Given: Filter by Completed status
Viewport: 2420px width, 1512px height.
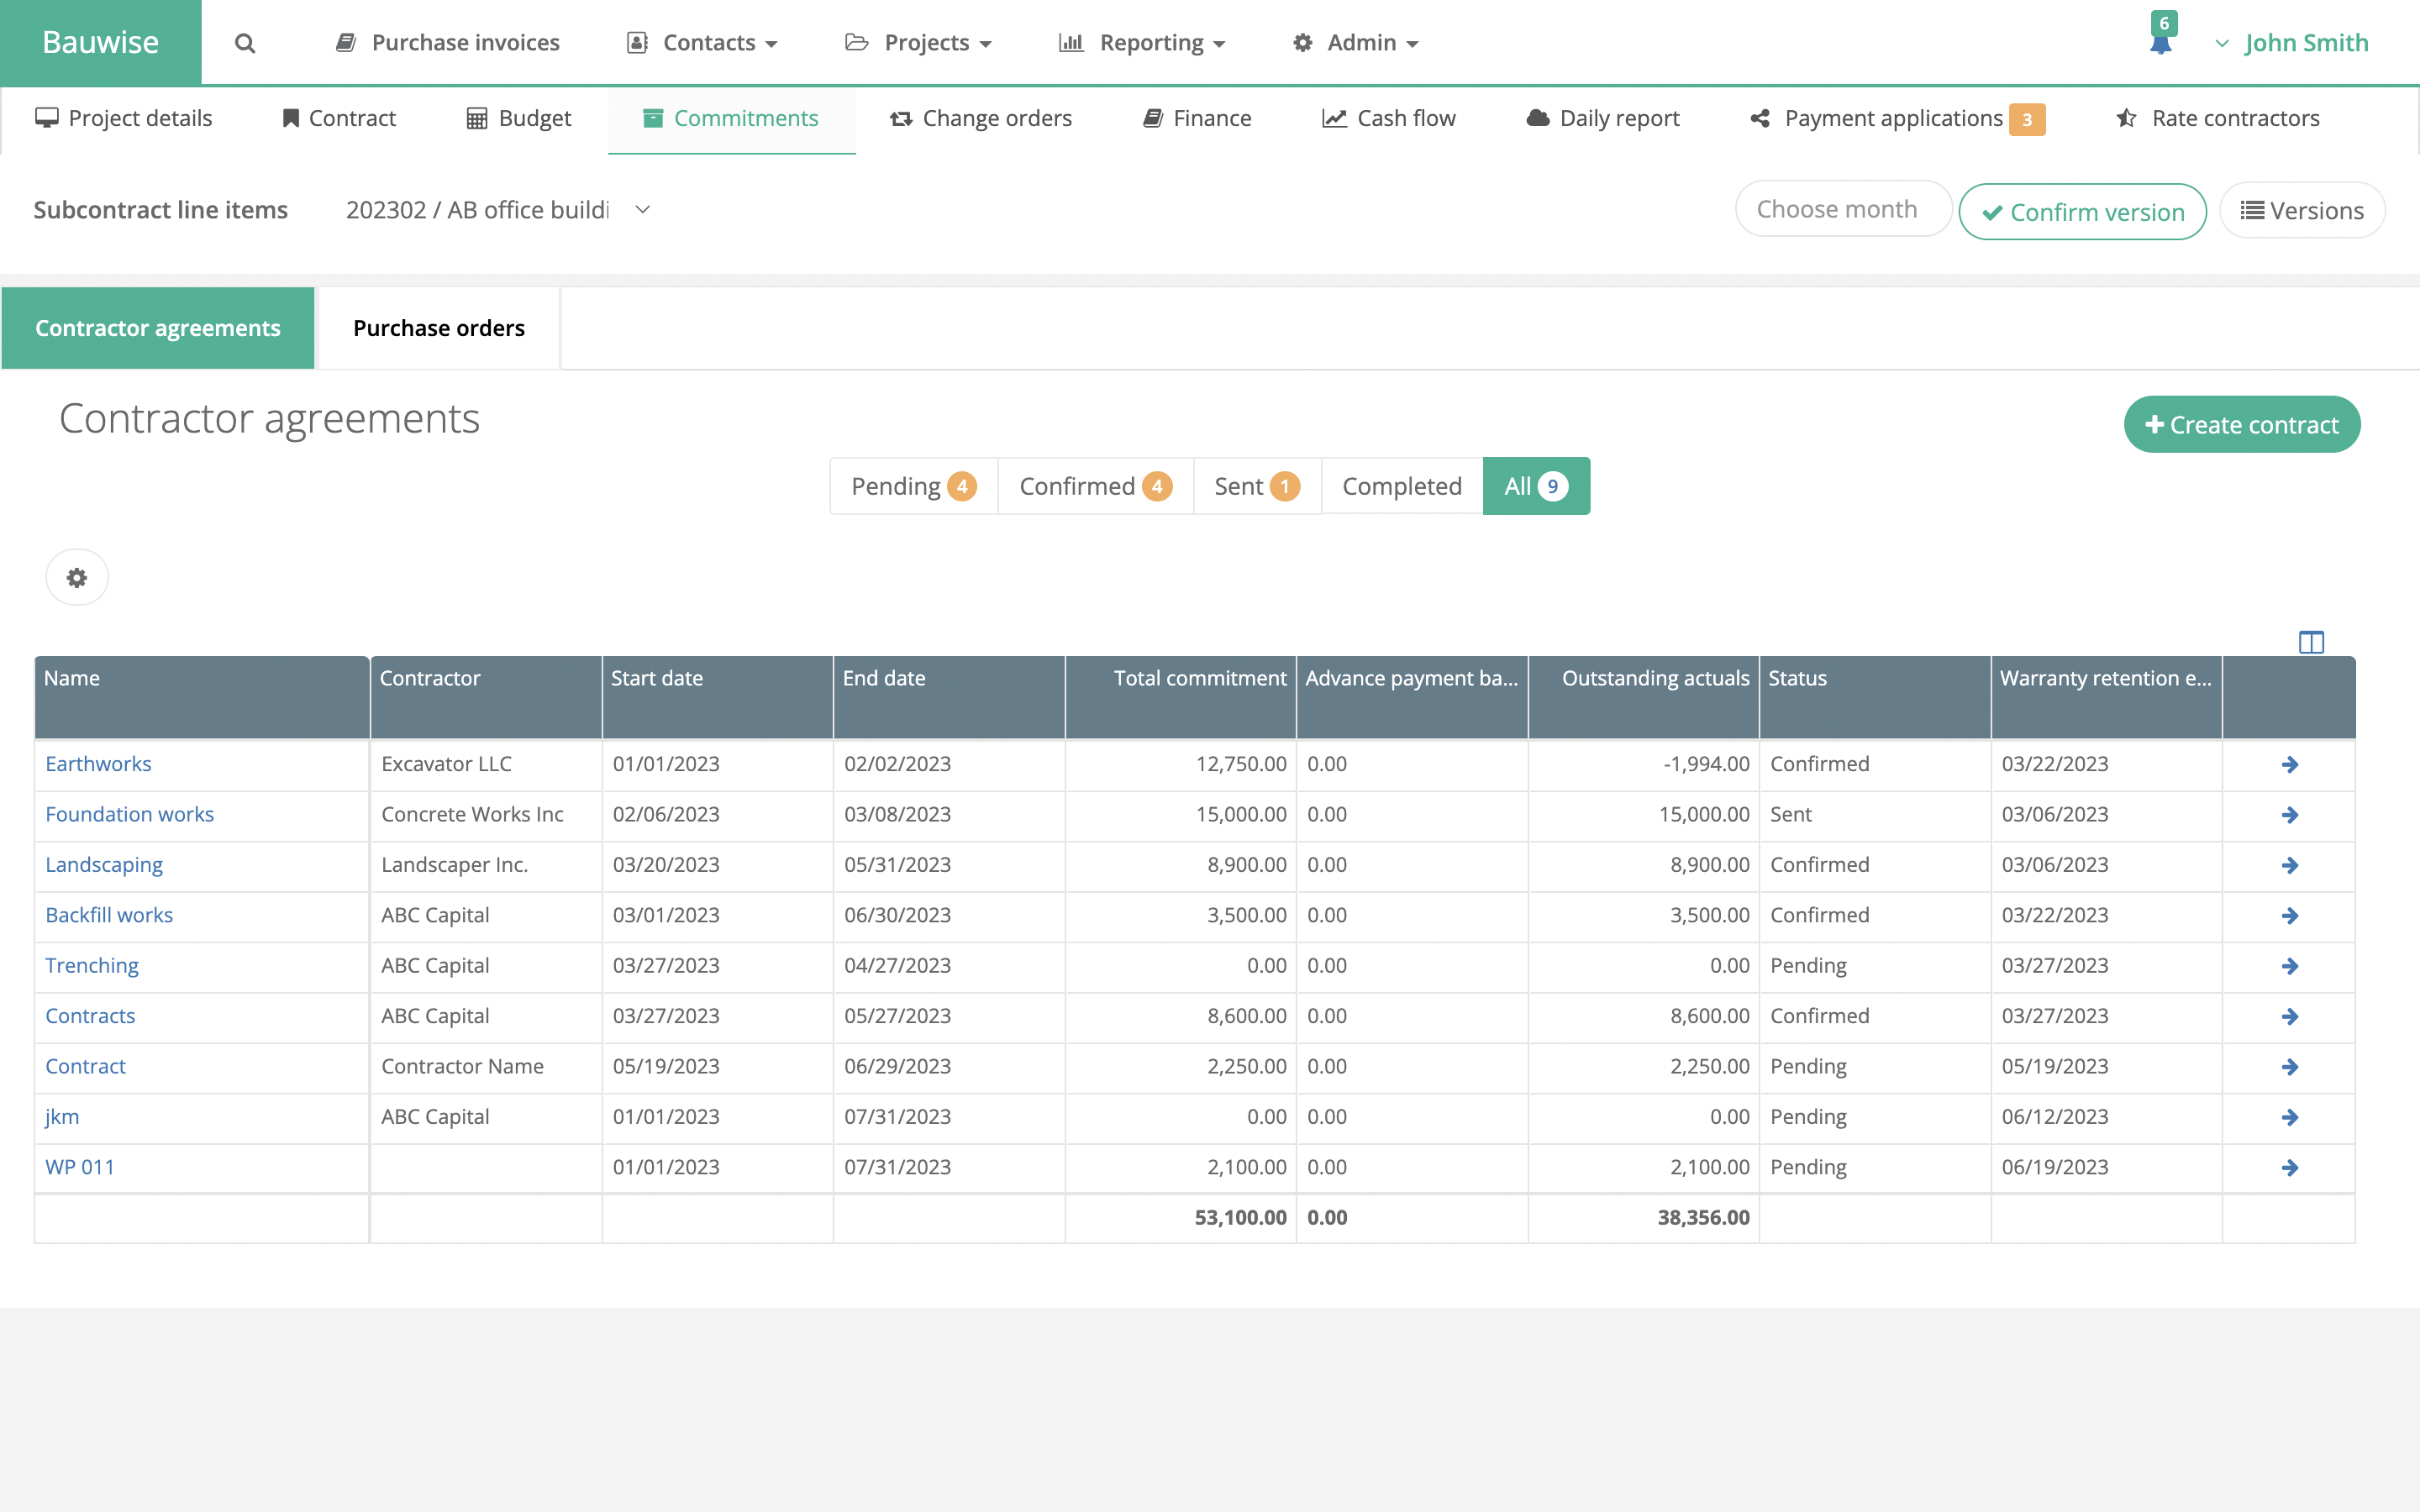Looking at the screenshot, I should point(1401,486).
